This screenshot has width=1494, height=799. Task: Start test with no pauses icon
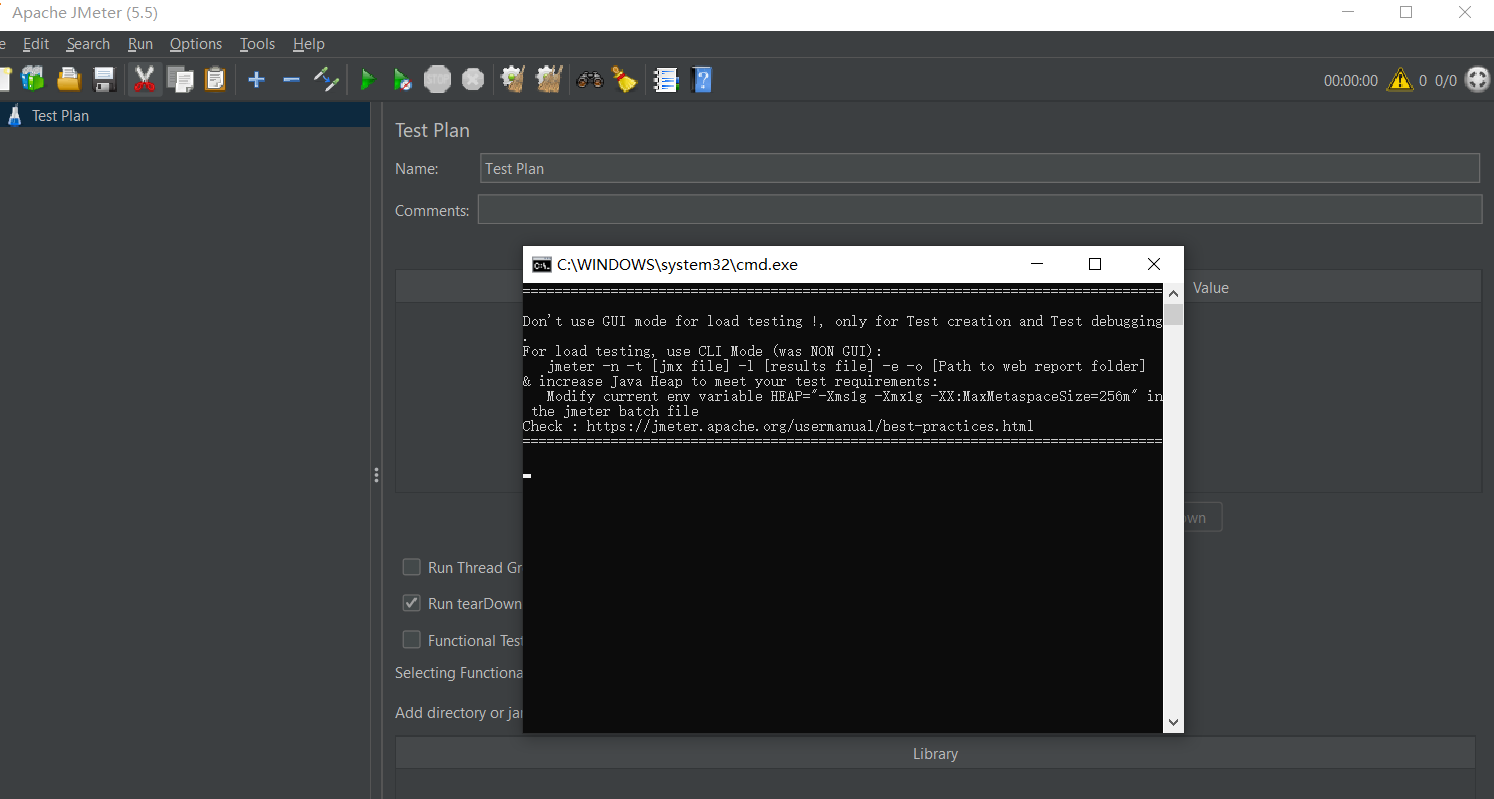click(402, 79)
